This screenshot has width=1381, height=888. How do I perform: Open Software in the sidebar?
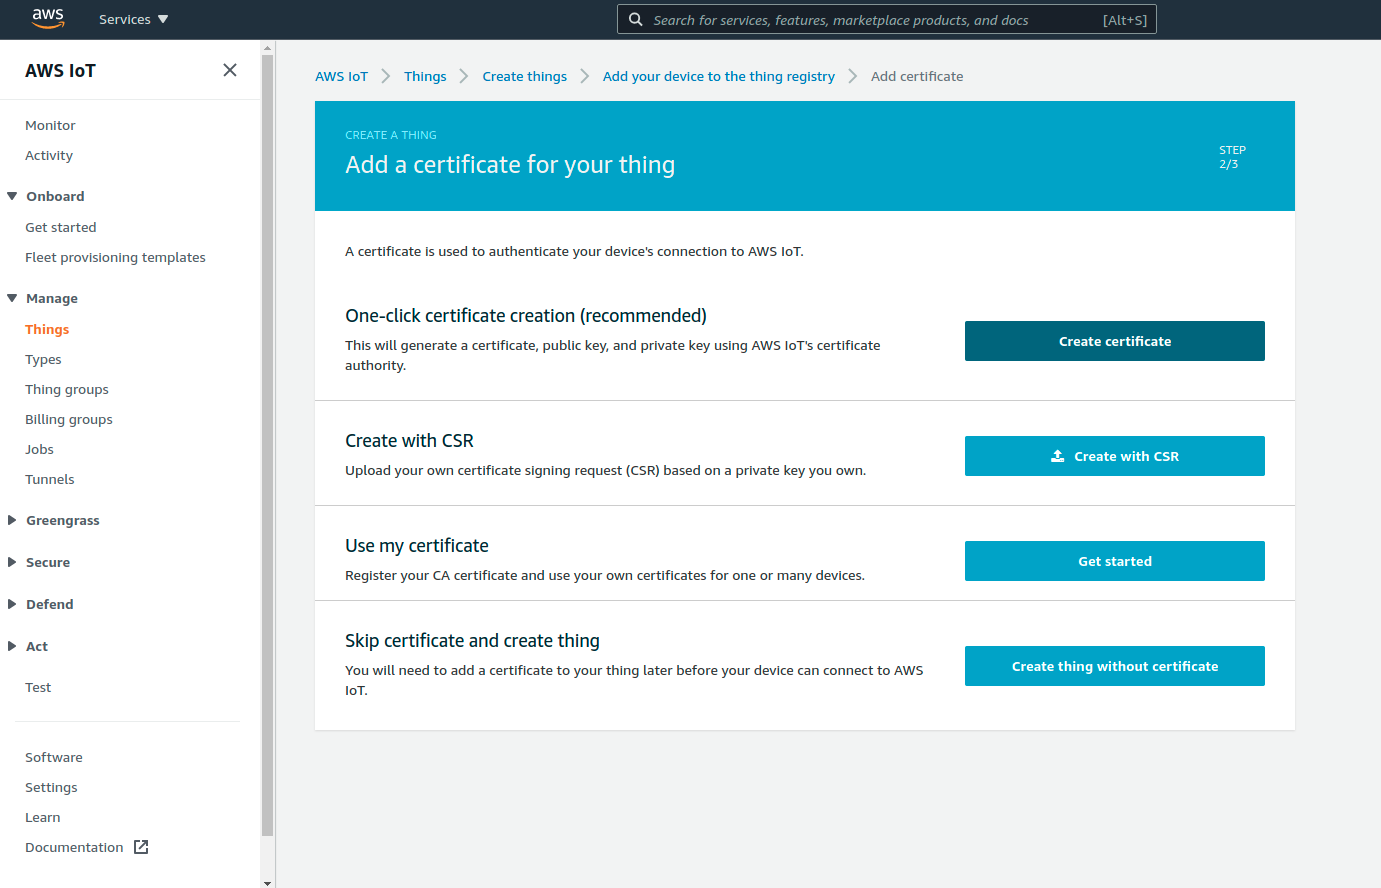point(54,757)
